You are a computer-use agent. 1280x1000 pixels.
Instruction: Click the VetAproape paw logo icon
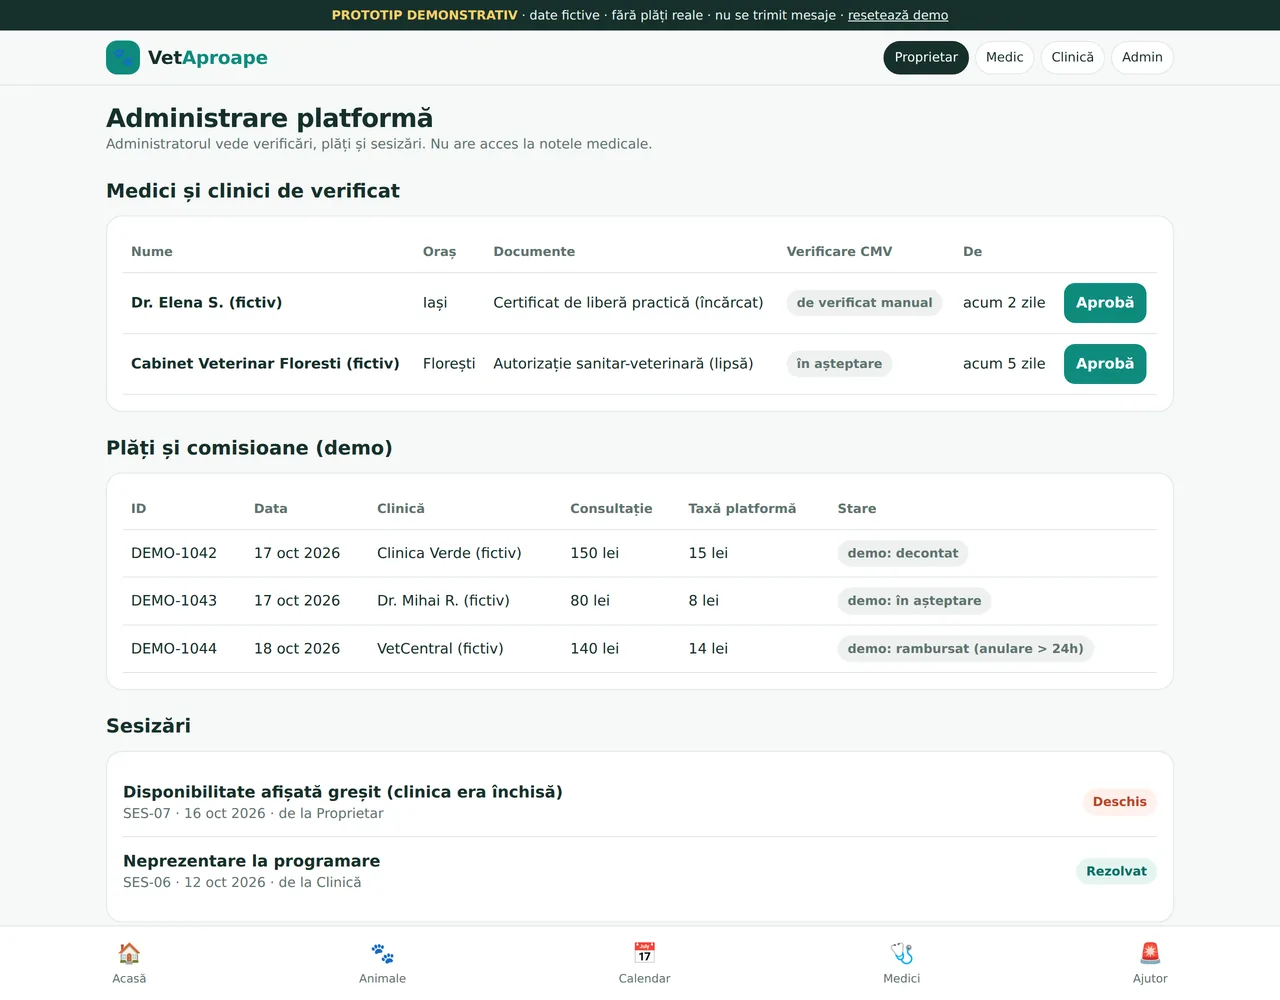(123, 58)
